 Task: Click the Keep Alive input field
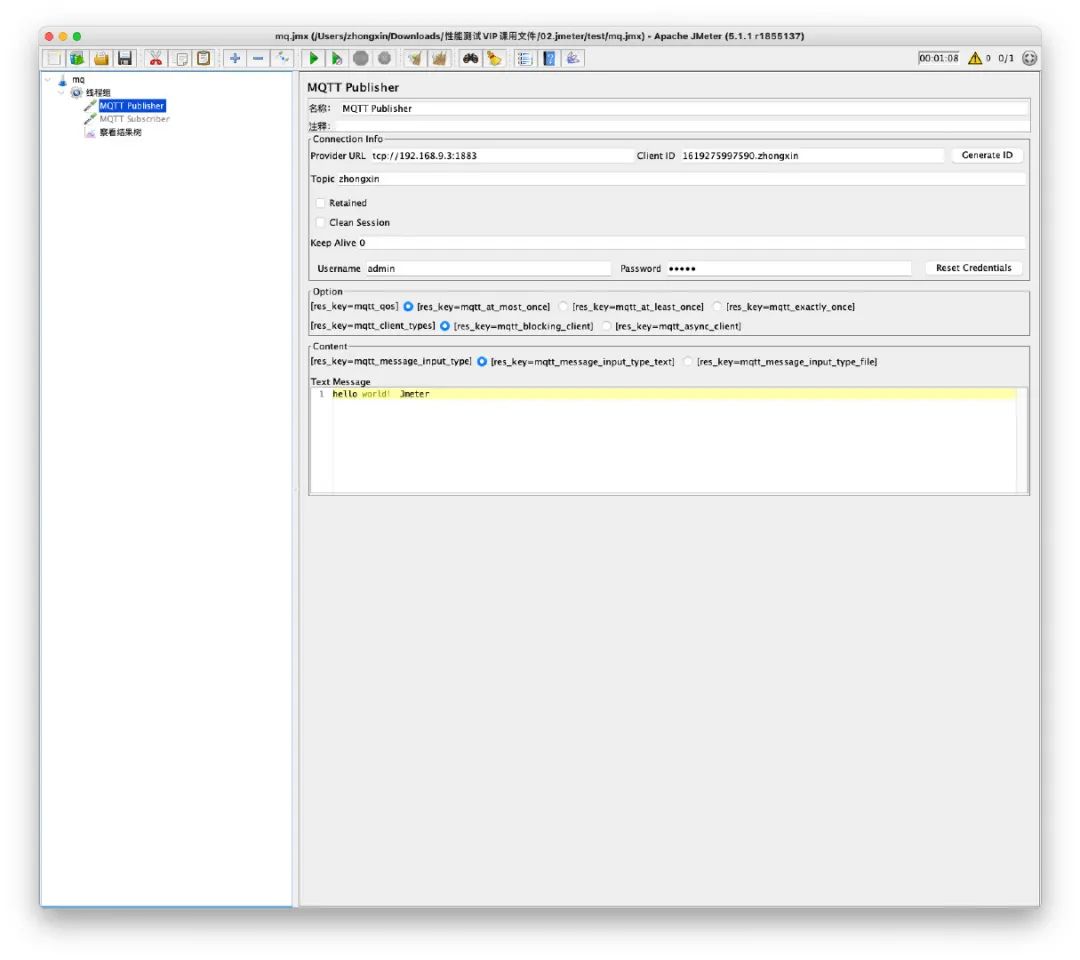[x=692, y=243]
